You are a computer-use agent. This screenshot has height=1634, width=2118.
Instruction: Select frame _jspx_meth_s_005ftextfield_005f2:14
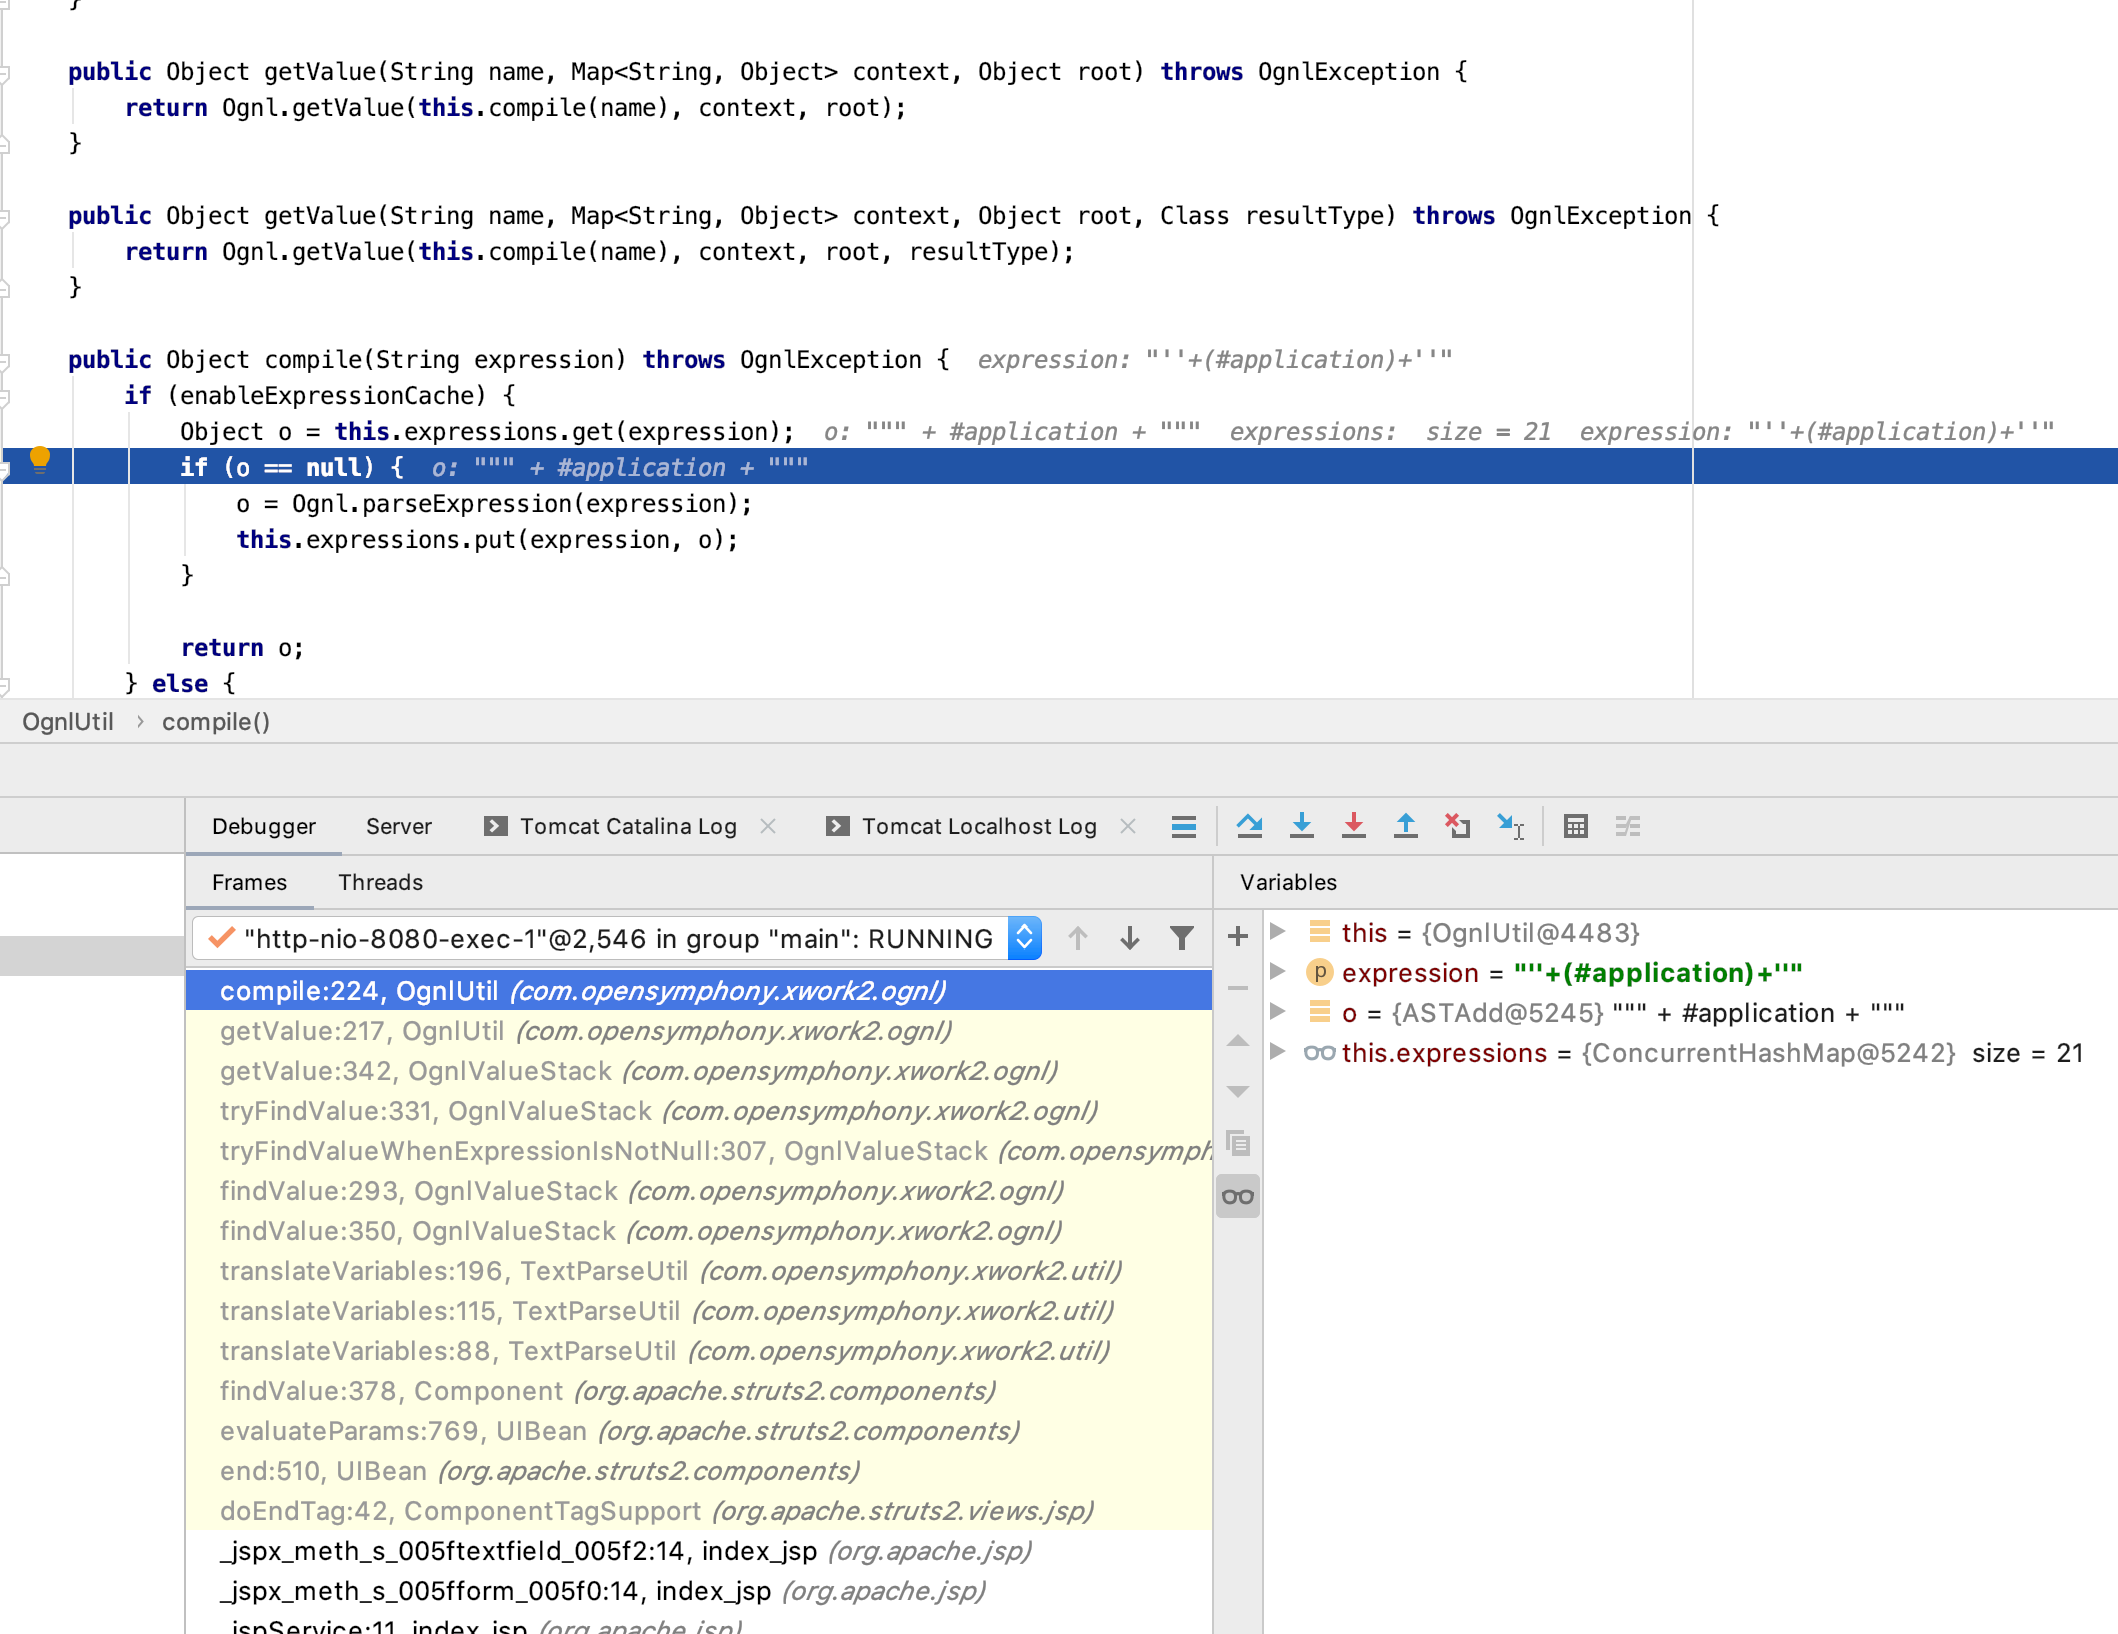699,1551
